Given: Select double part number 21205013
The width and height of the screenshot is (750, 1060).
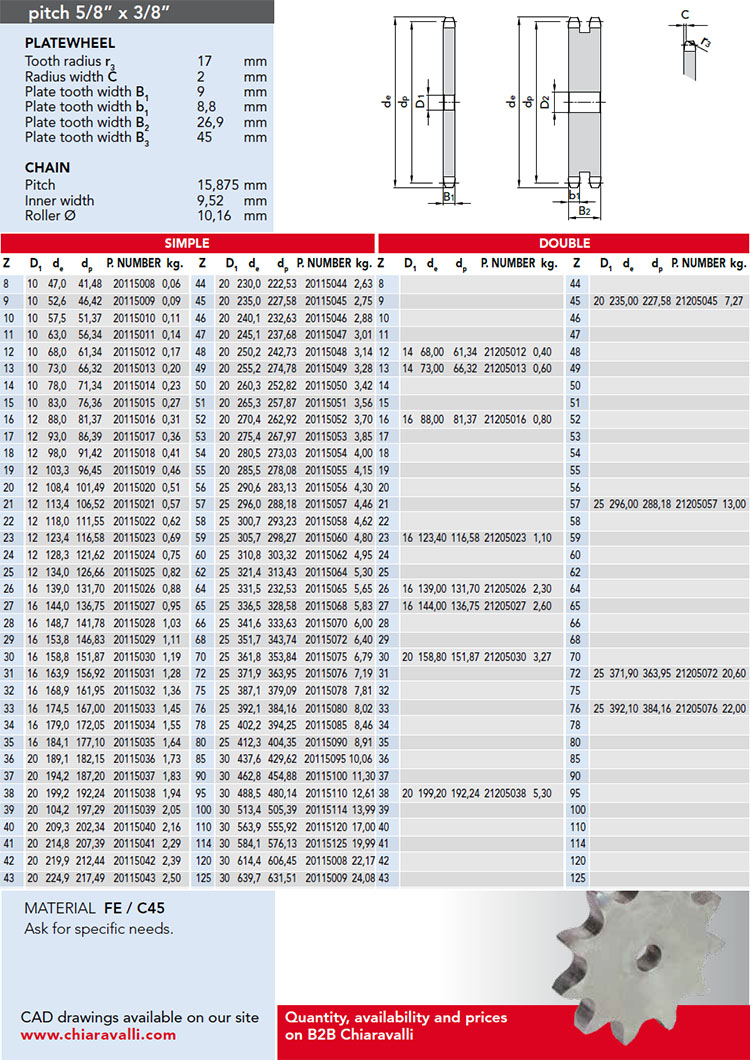Looking at the screenshot, I should pos(507,369).
